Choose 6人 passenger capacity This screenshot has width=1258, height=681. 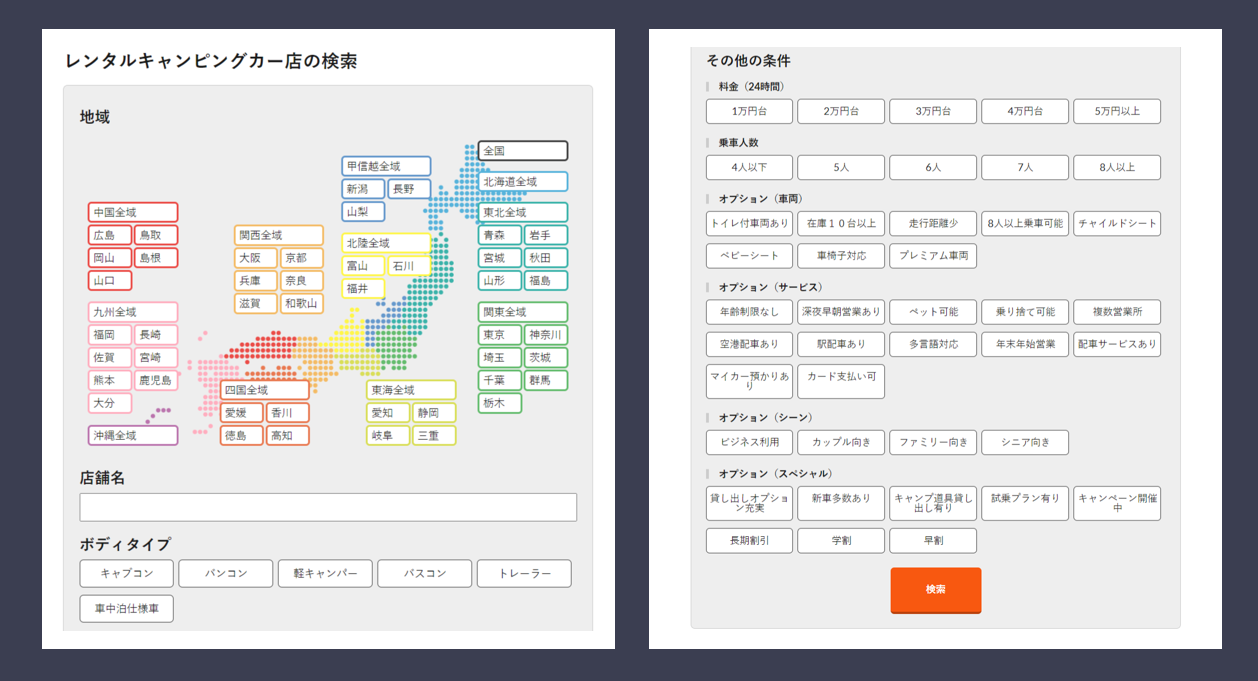click(933, 168)
